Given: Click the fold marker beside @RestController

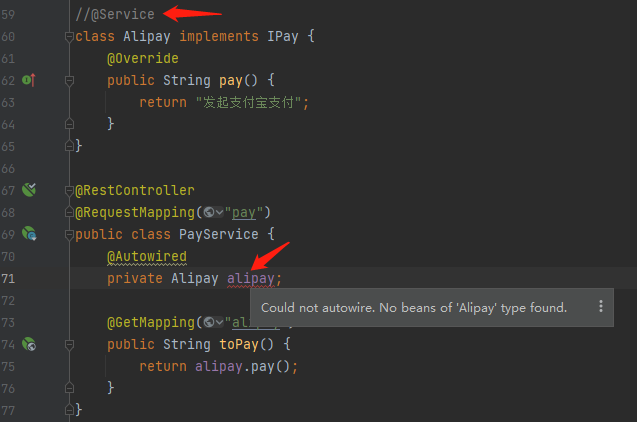Looking at the screenshot, I should tap(69, 190).
